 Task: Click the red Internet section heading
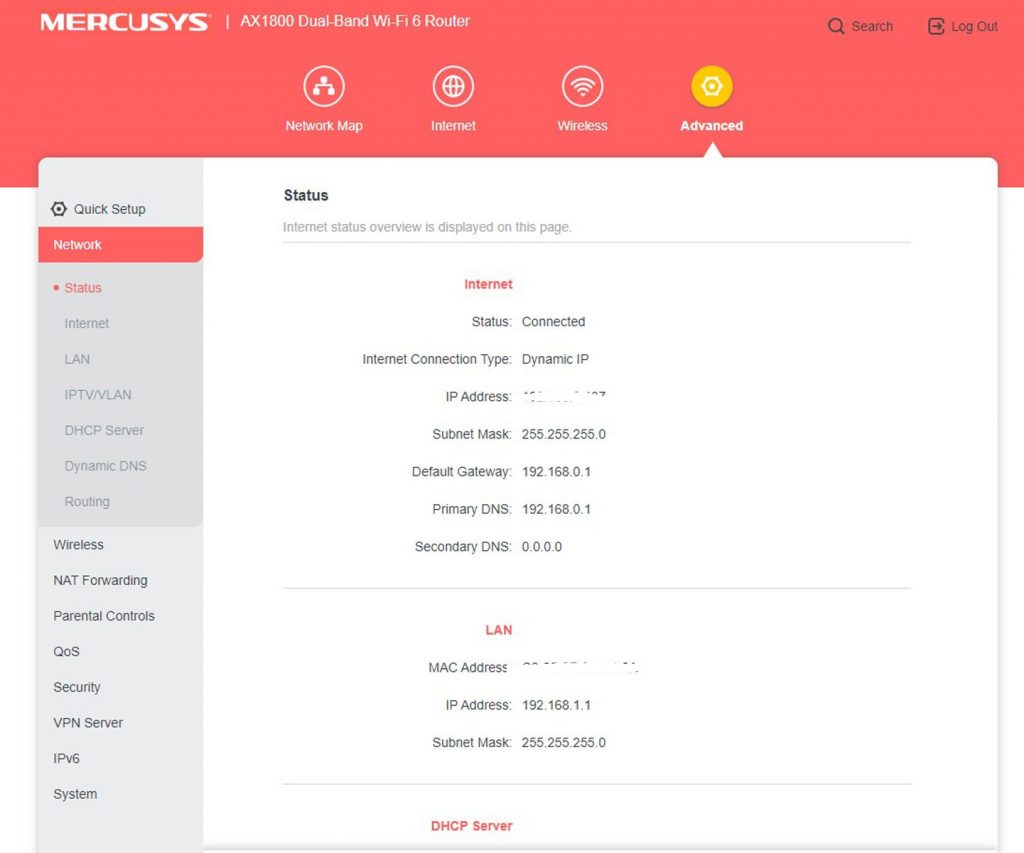tap(488, 284)
